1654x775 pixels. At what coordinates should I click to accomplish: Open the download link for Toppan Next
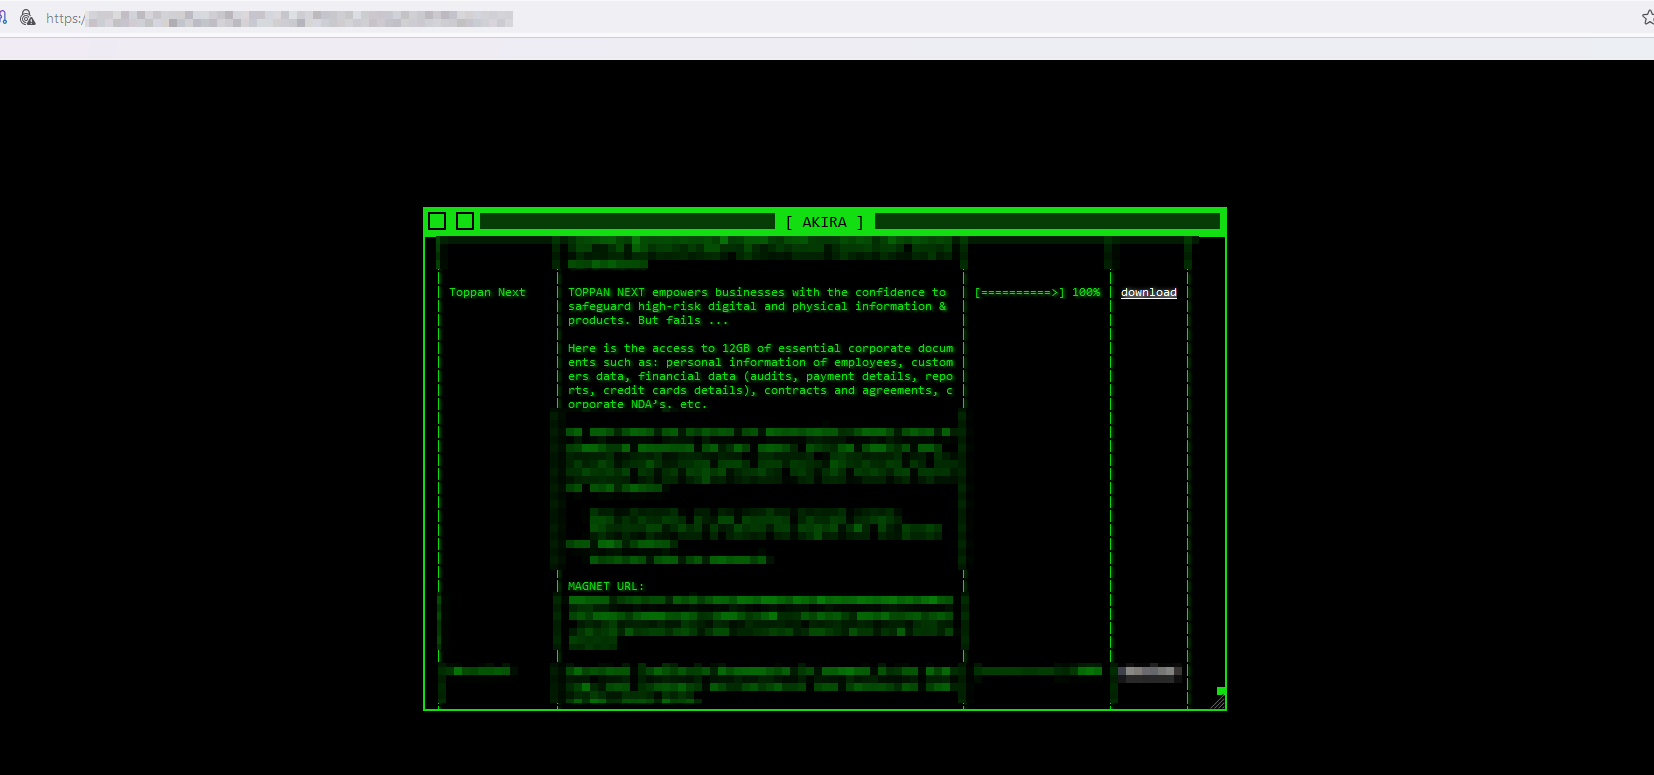(x=1148, y=293)
